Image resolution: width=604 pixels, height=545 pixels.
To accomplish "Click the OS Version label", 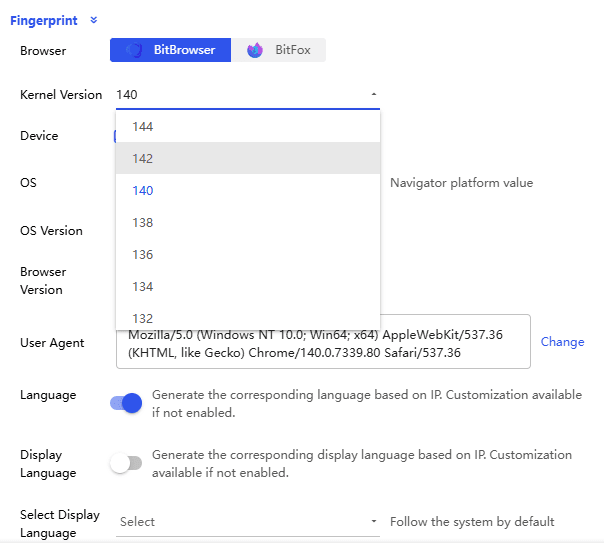I will pos(51,231).
